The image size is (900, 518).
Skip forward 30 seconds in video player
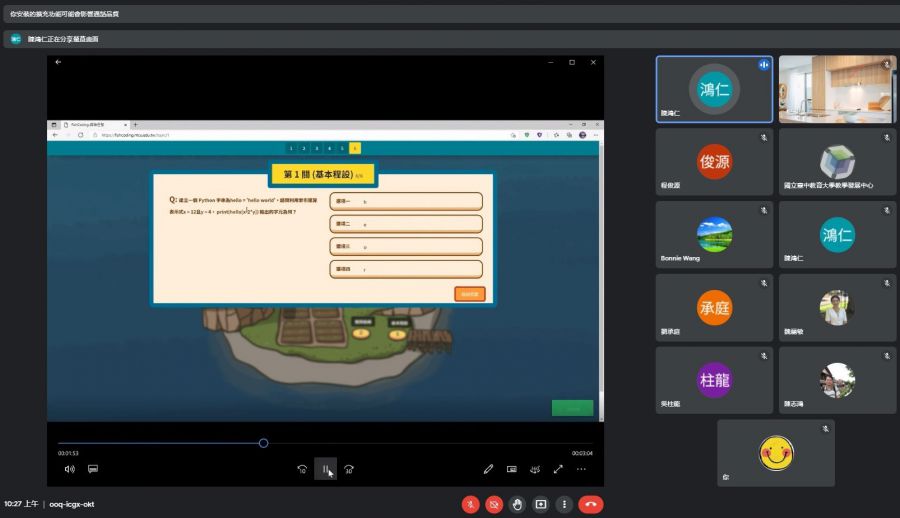[349, 469]
